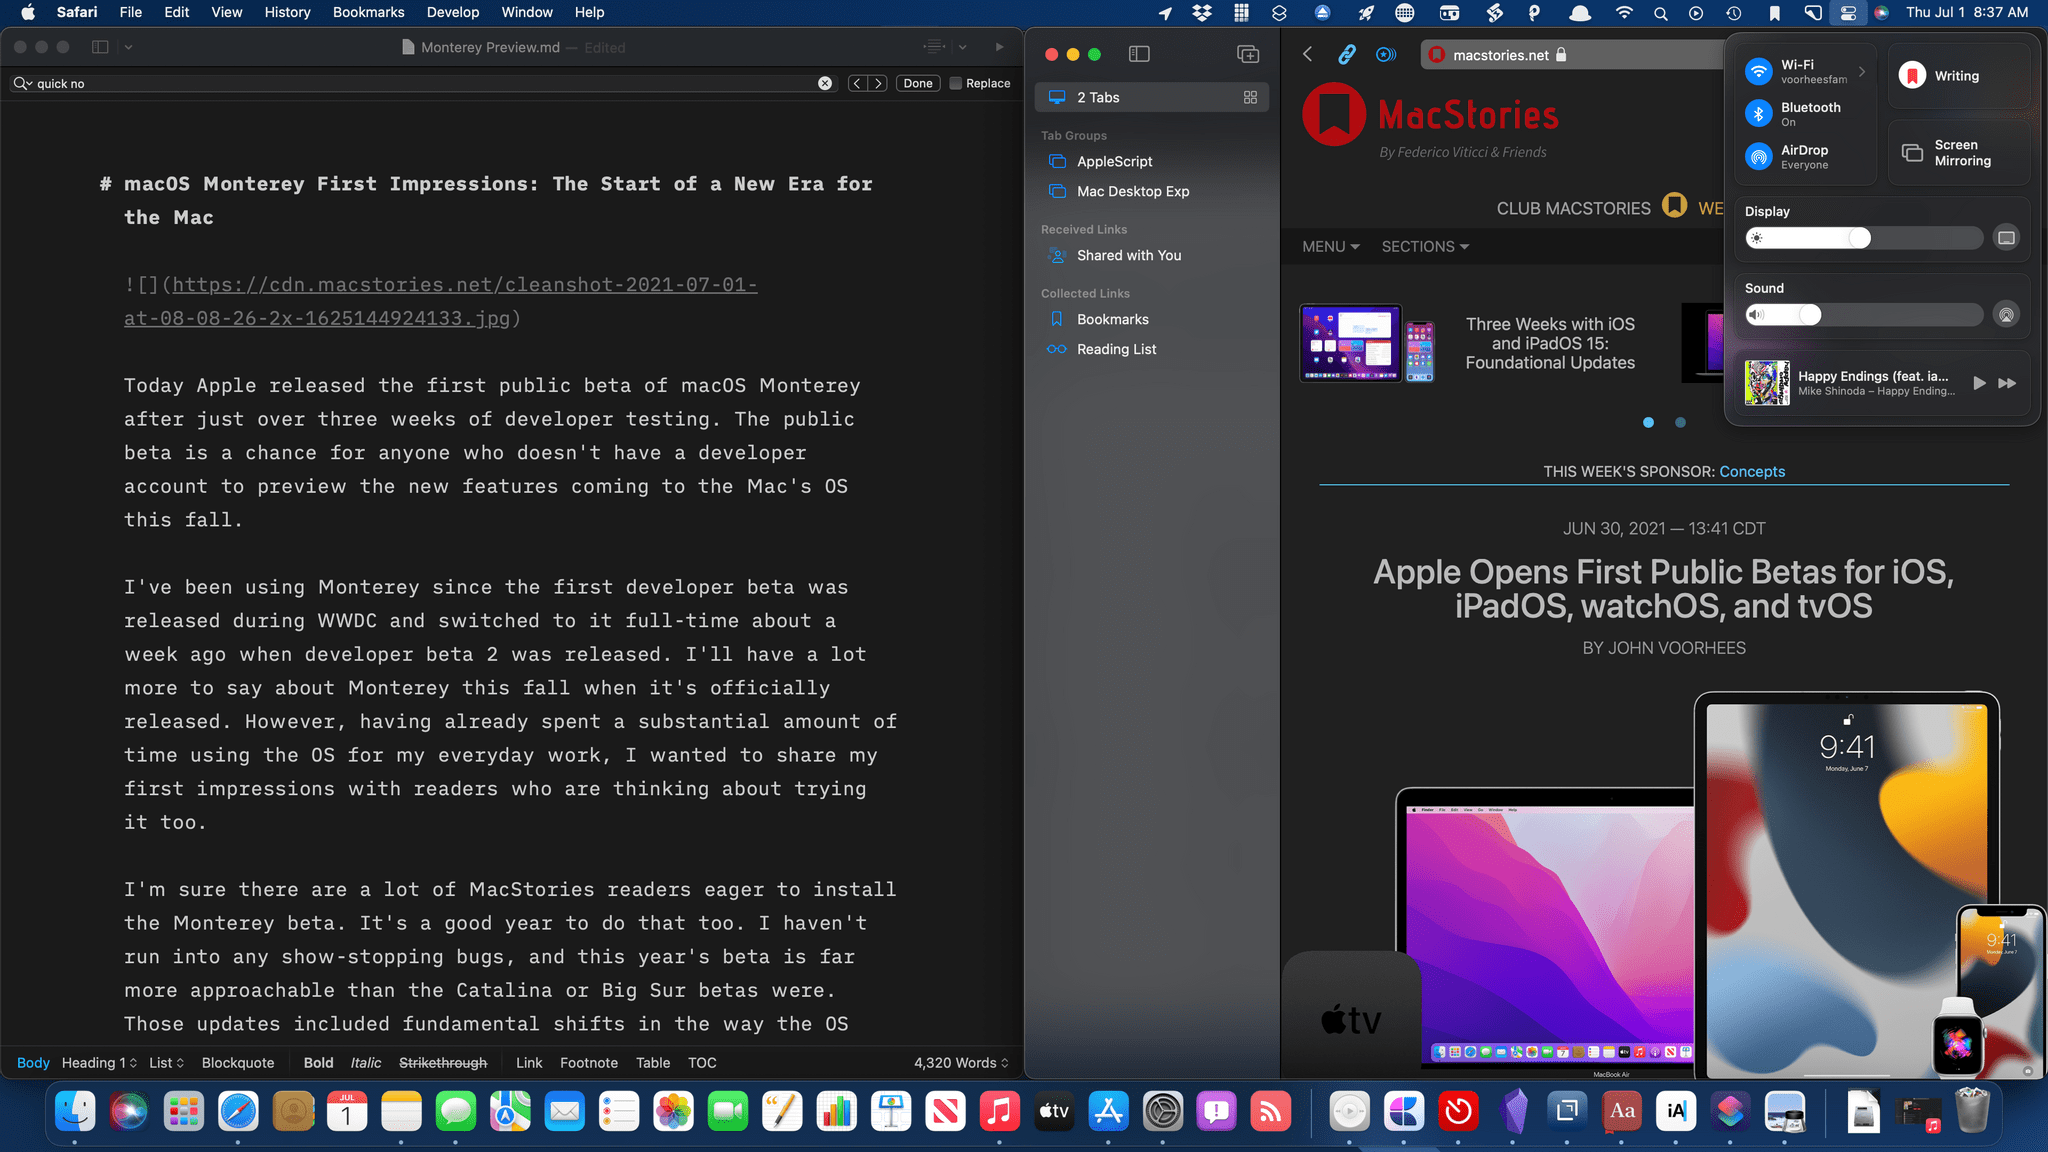Play the Happy Endings track

(1979, 383)
